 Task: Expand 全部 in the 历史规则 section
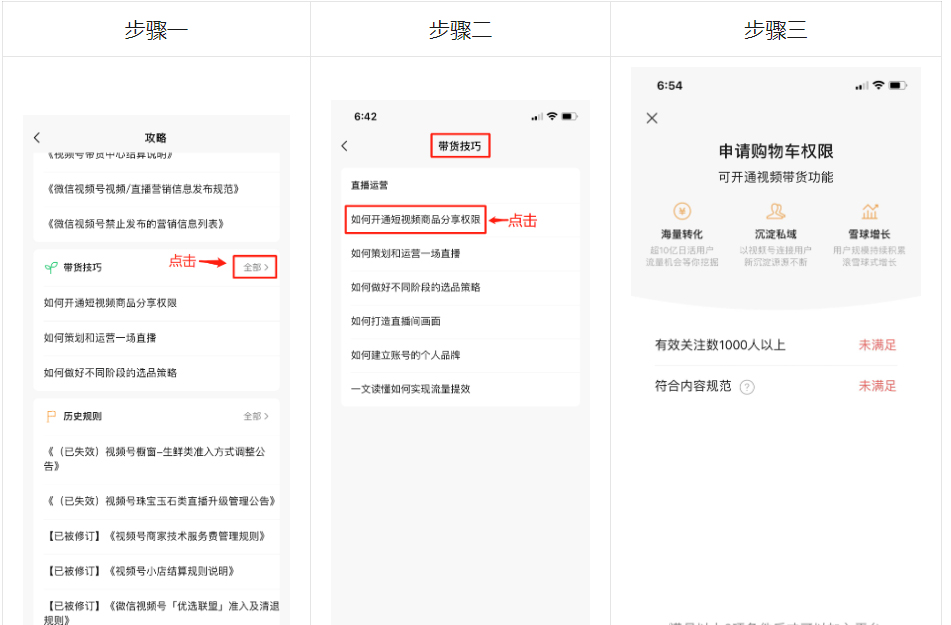pyautogui.click(x=256, y=416)
